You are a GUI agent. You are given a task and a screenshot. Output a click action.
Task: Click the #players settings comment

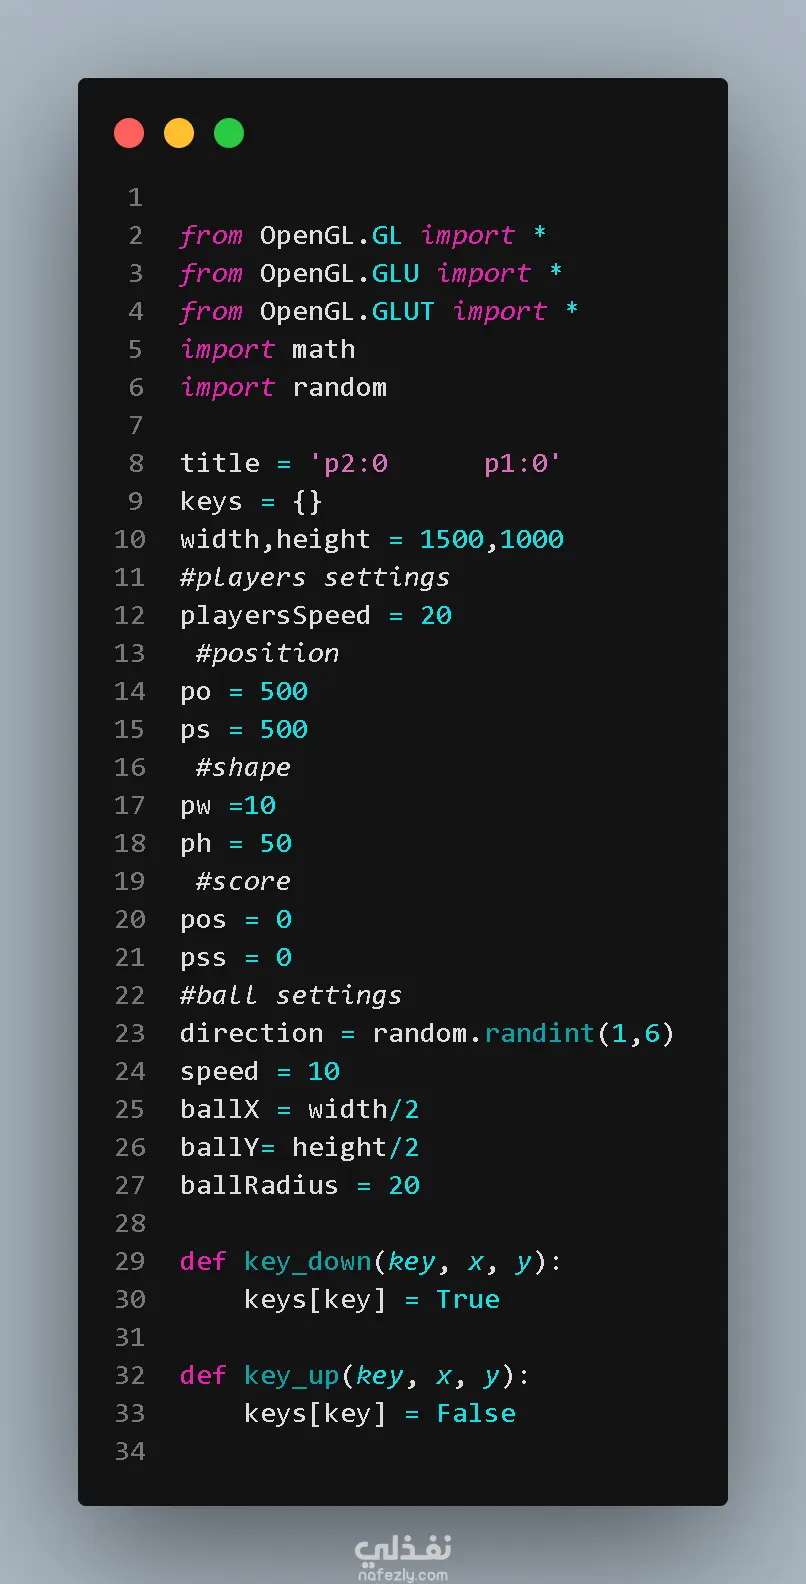click(x=314, y=578)
